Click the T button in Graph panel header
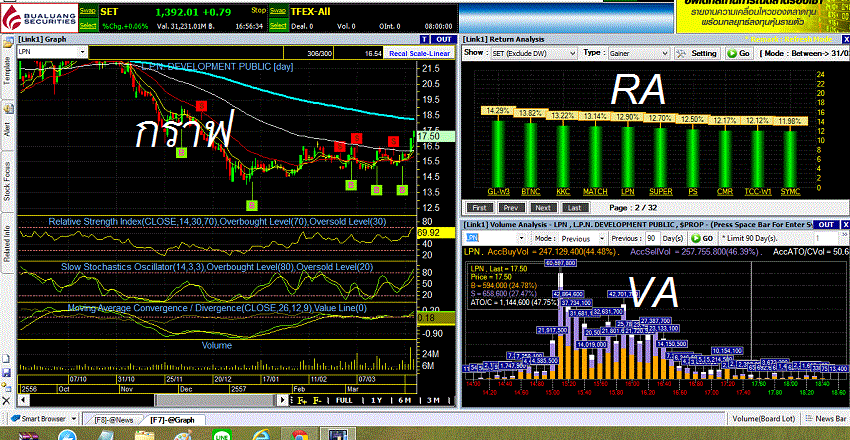Image resolution: width=850 pixels, height=440 pixels. [x=424, y=39]
